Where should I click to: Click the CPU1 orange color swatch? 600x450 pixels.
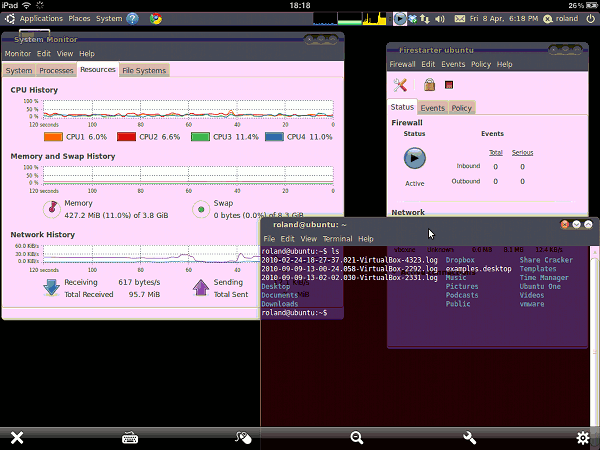pyautogui.click(x=53, y=137)
